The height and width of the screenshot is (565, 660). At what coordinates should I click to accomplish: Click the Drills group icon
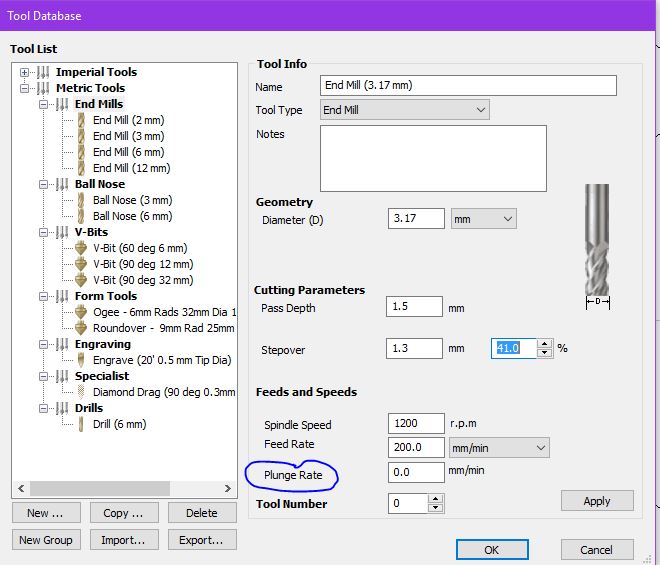pos(62,408)
